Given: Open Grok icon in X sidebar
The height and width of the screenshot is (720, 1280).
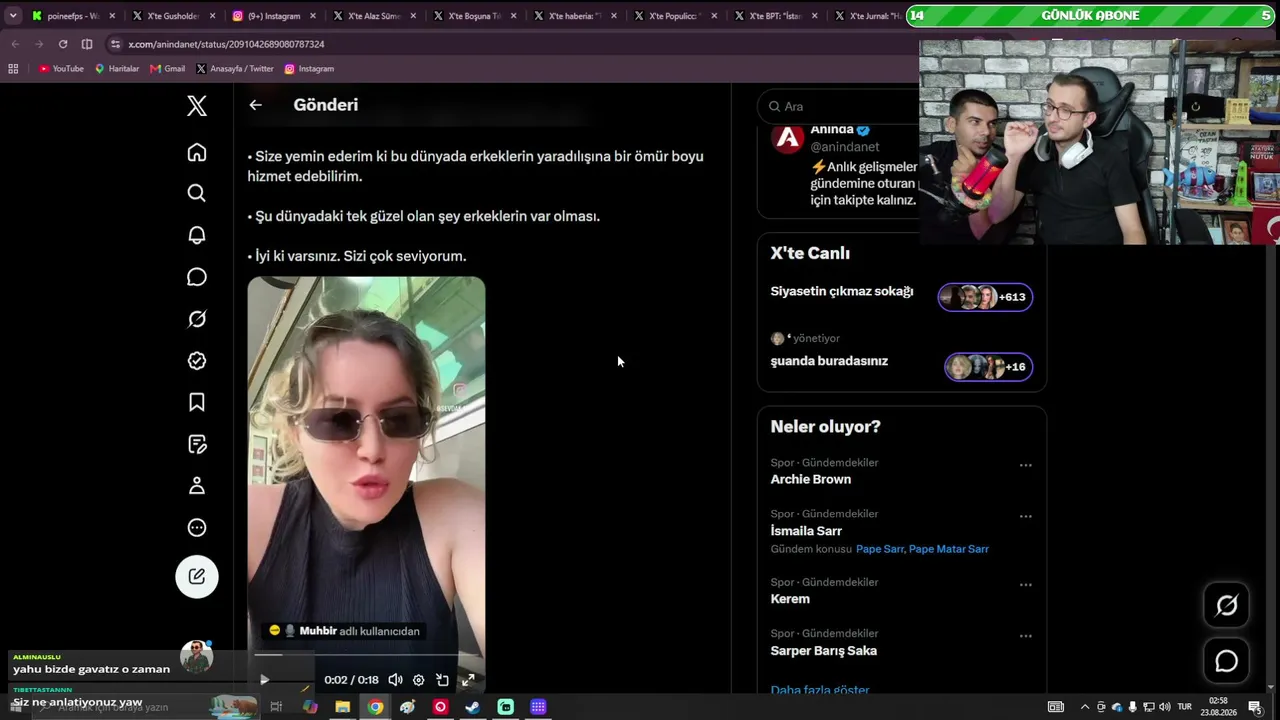Looking at the screenshot, I should pyautogui.click(x=197, y=319).
